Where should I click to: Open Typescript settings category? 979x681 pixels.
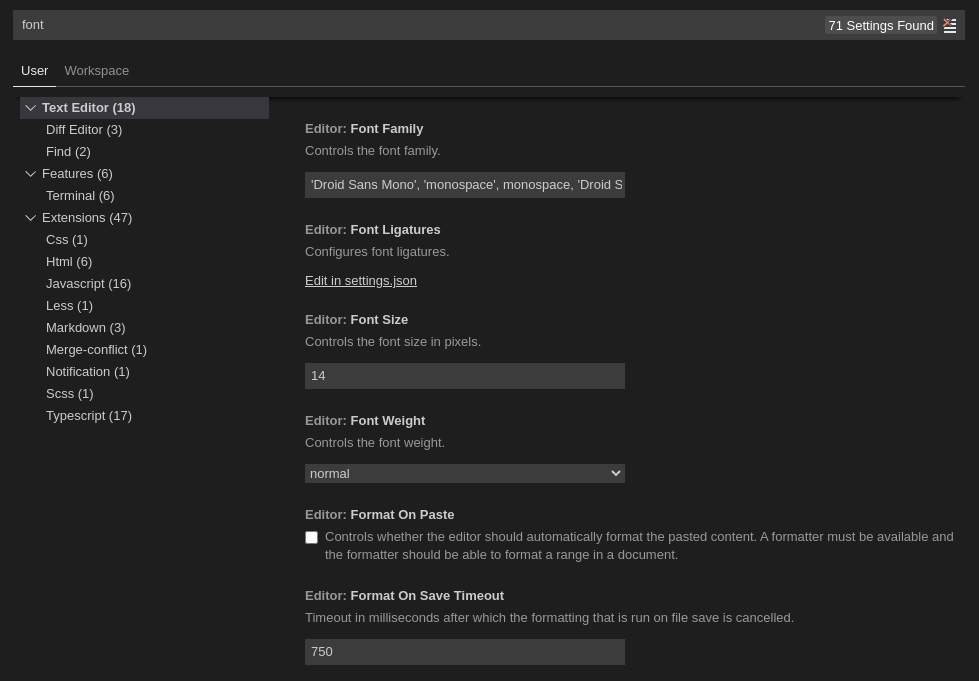[x=88, y=415]
